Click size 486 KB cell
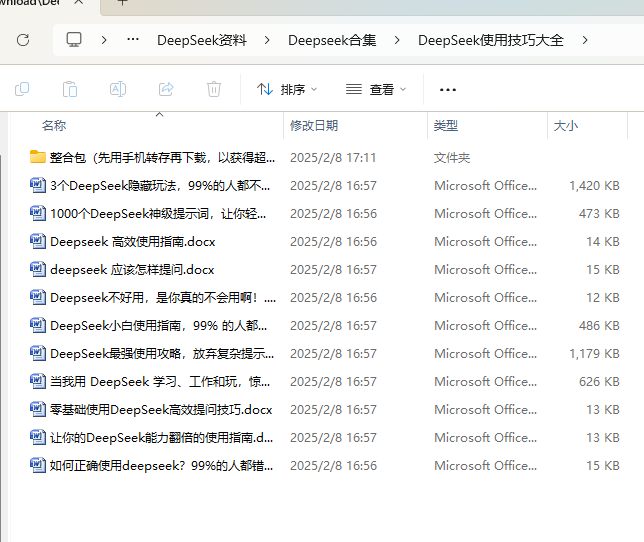 pyautogui.click(x=599, y=326)
